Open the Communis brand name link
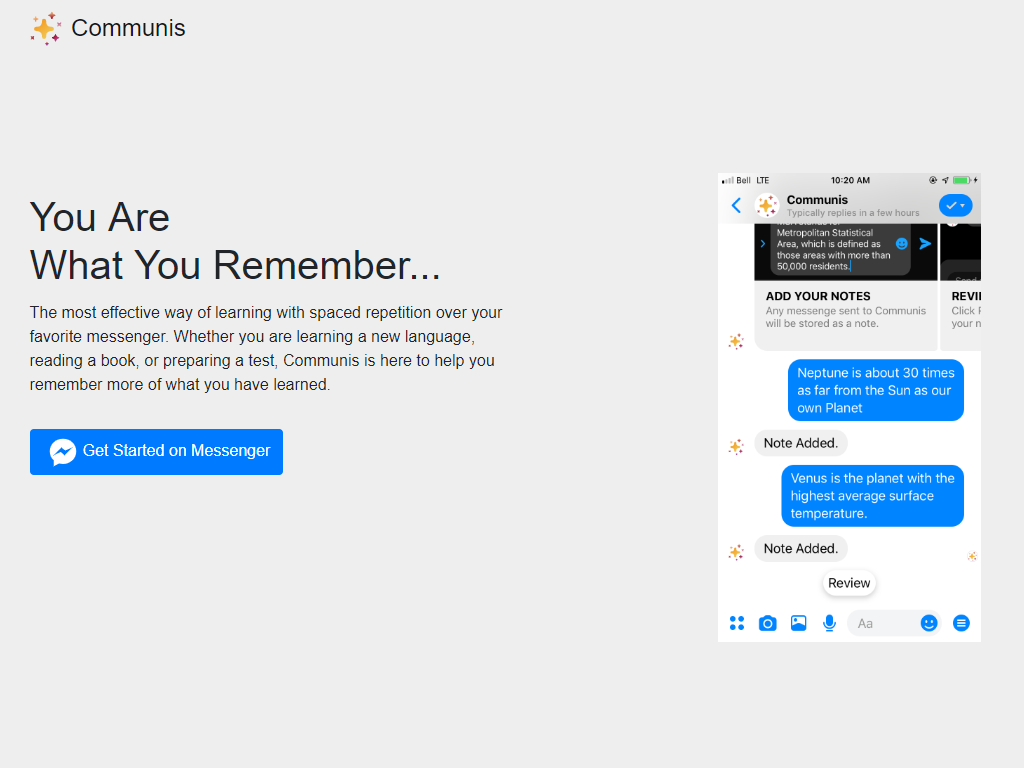 (x=128, y=28)
